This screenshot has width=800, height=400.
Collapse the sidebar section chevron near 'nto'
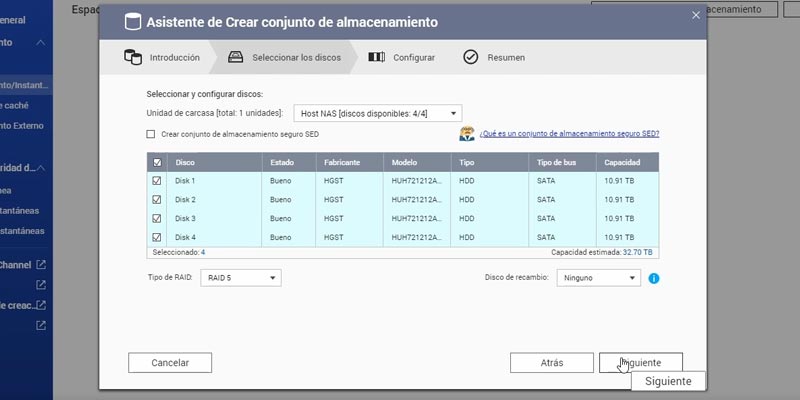(41, 42)
